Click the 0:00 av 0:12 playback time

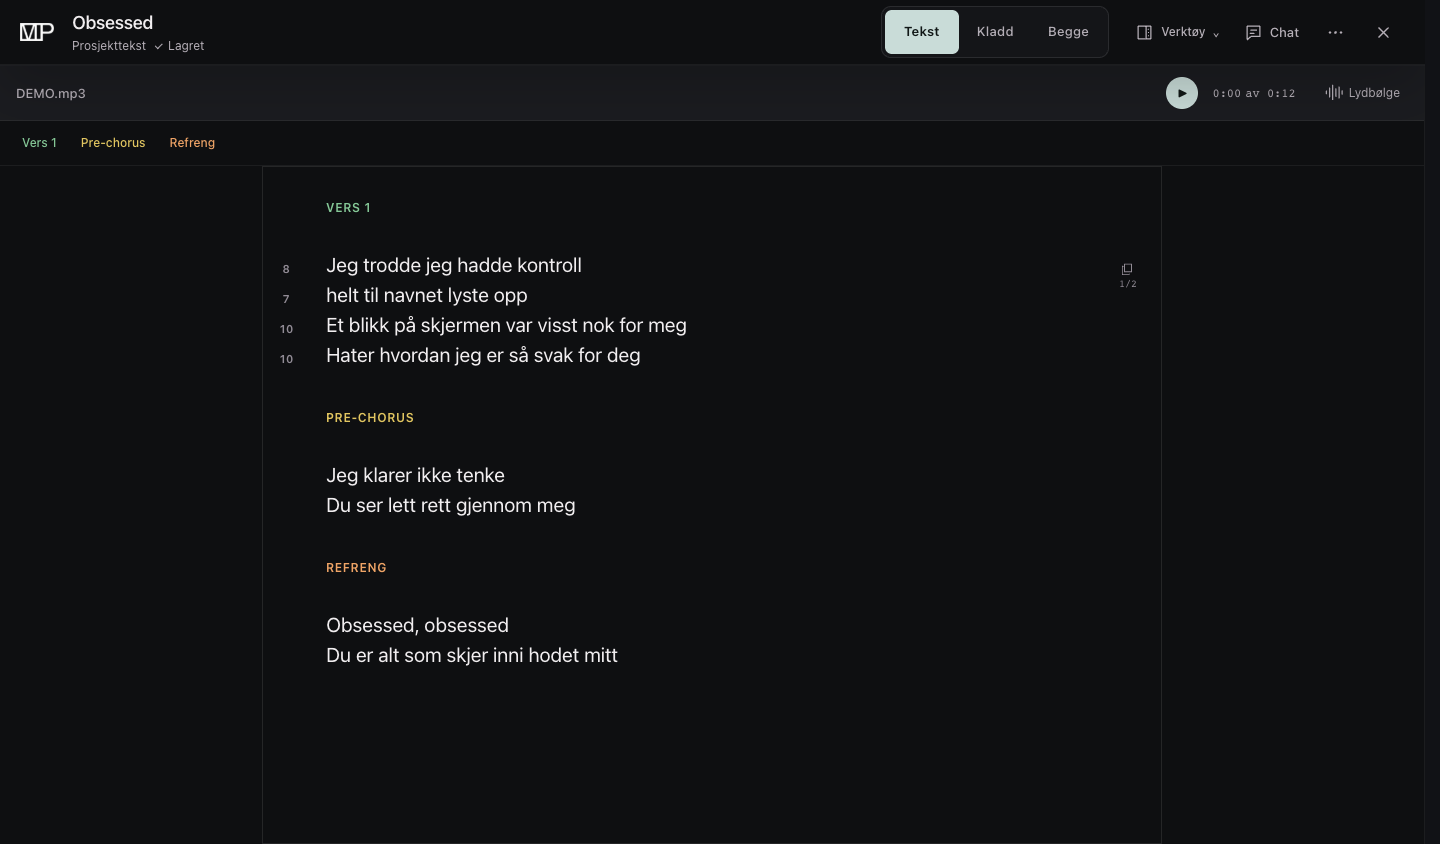coord(1254,93)
